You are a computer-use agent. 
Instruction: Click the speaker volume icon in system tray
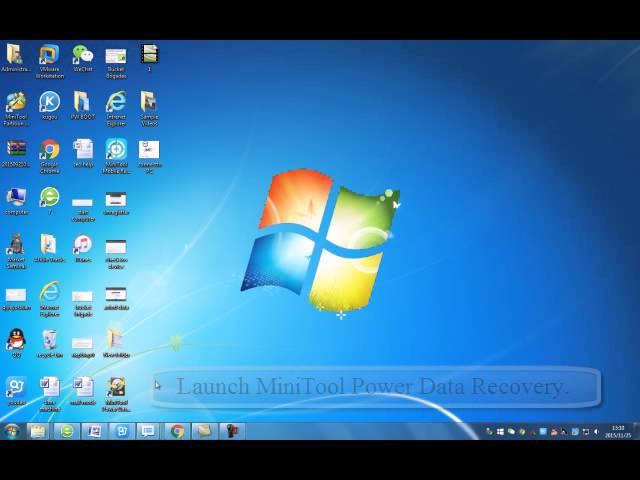point(596,431)
